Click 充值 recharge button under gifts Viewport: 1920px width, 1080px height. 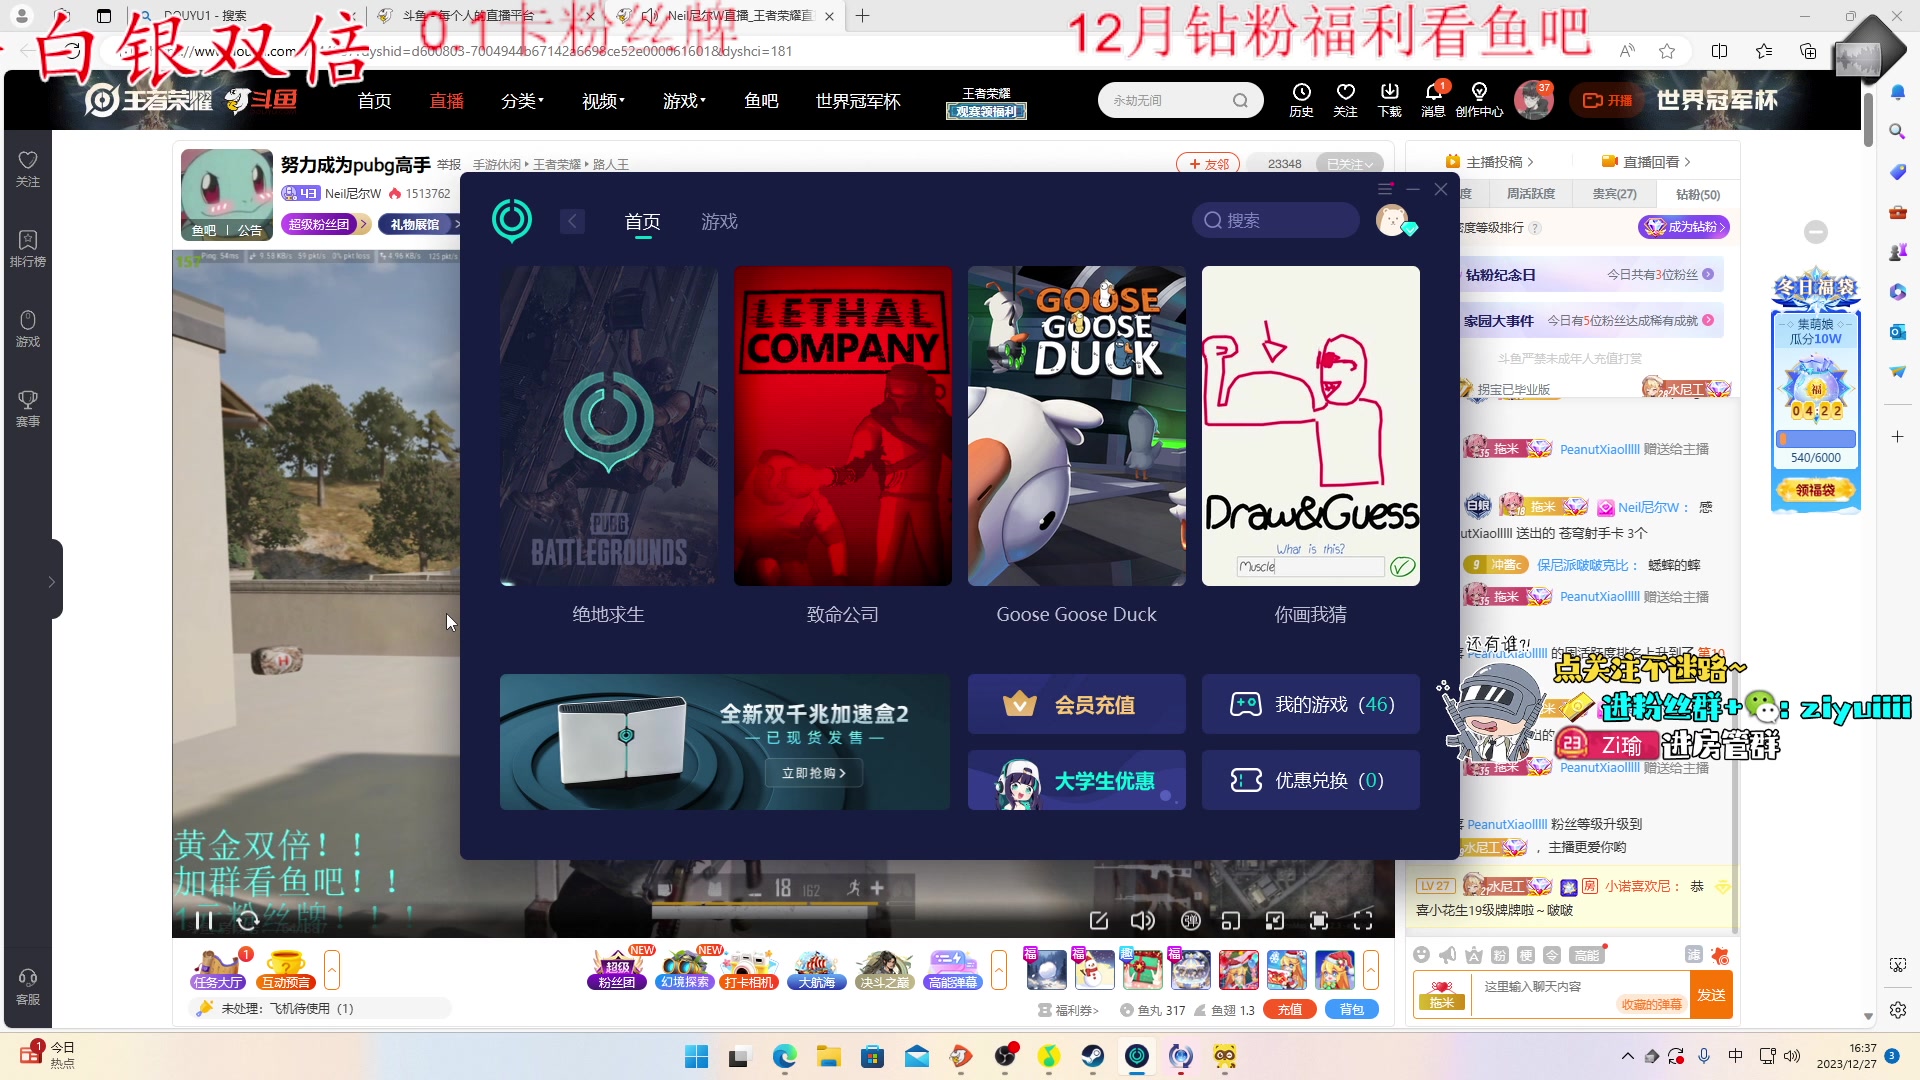pyautogui.click(x=1290, y=1010)
